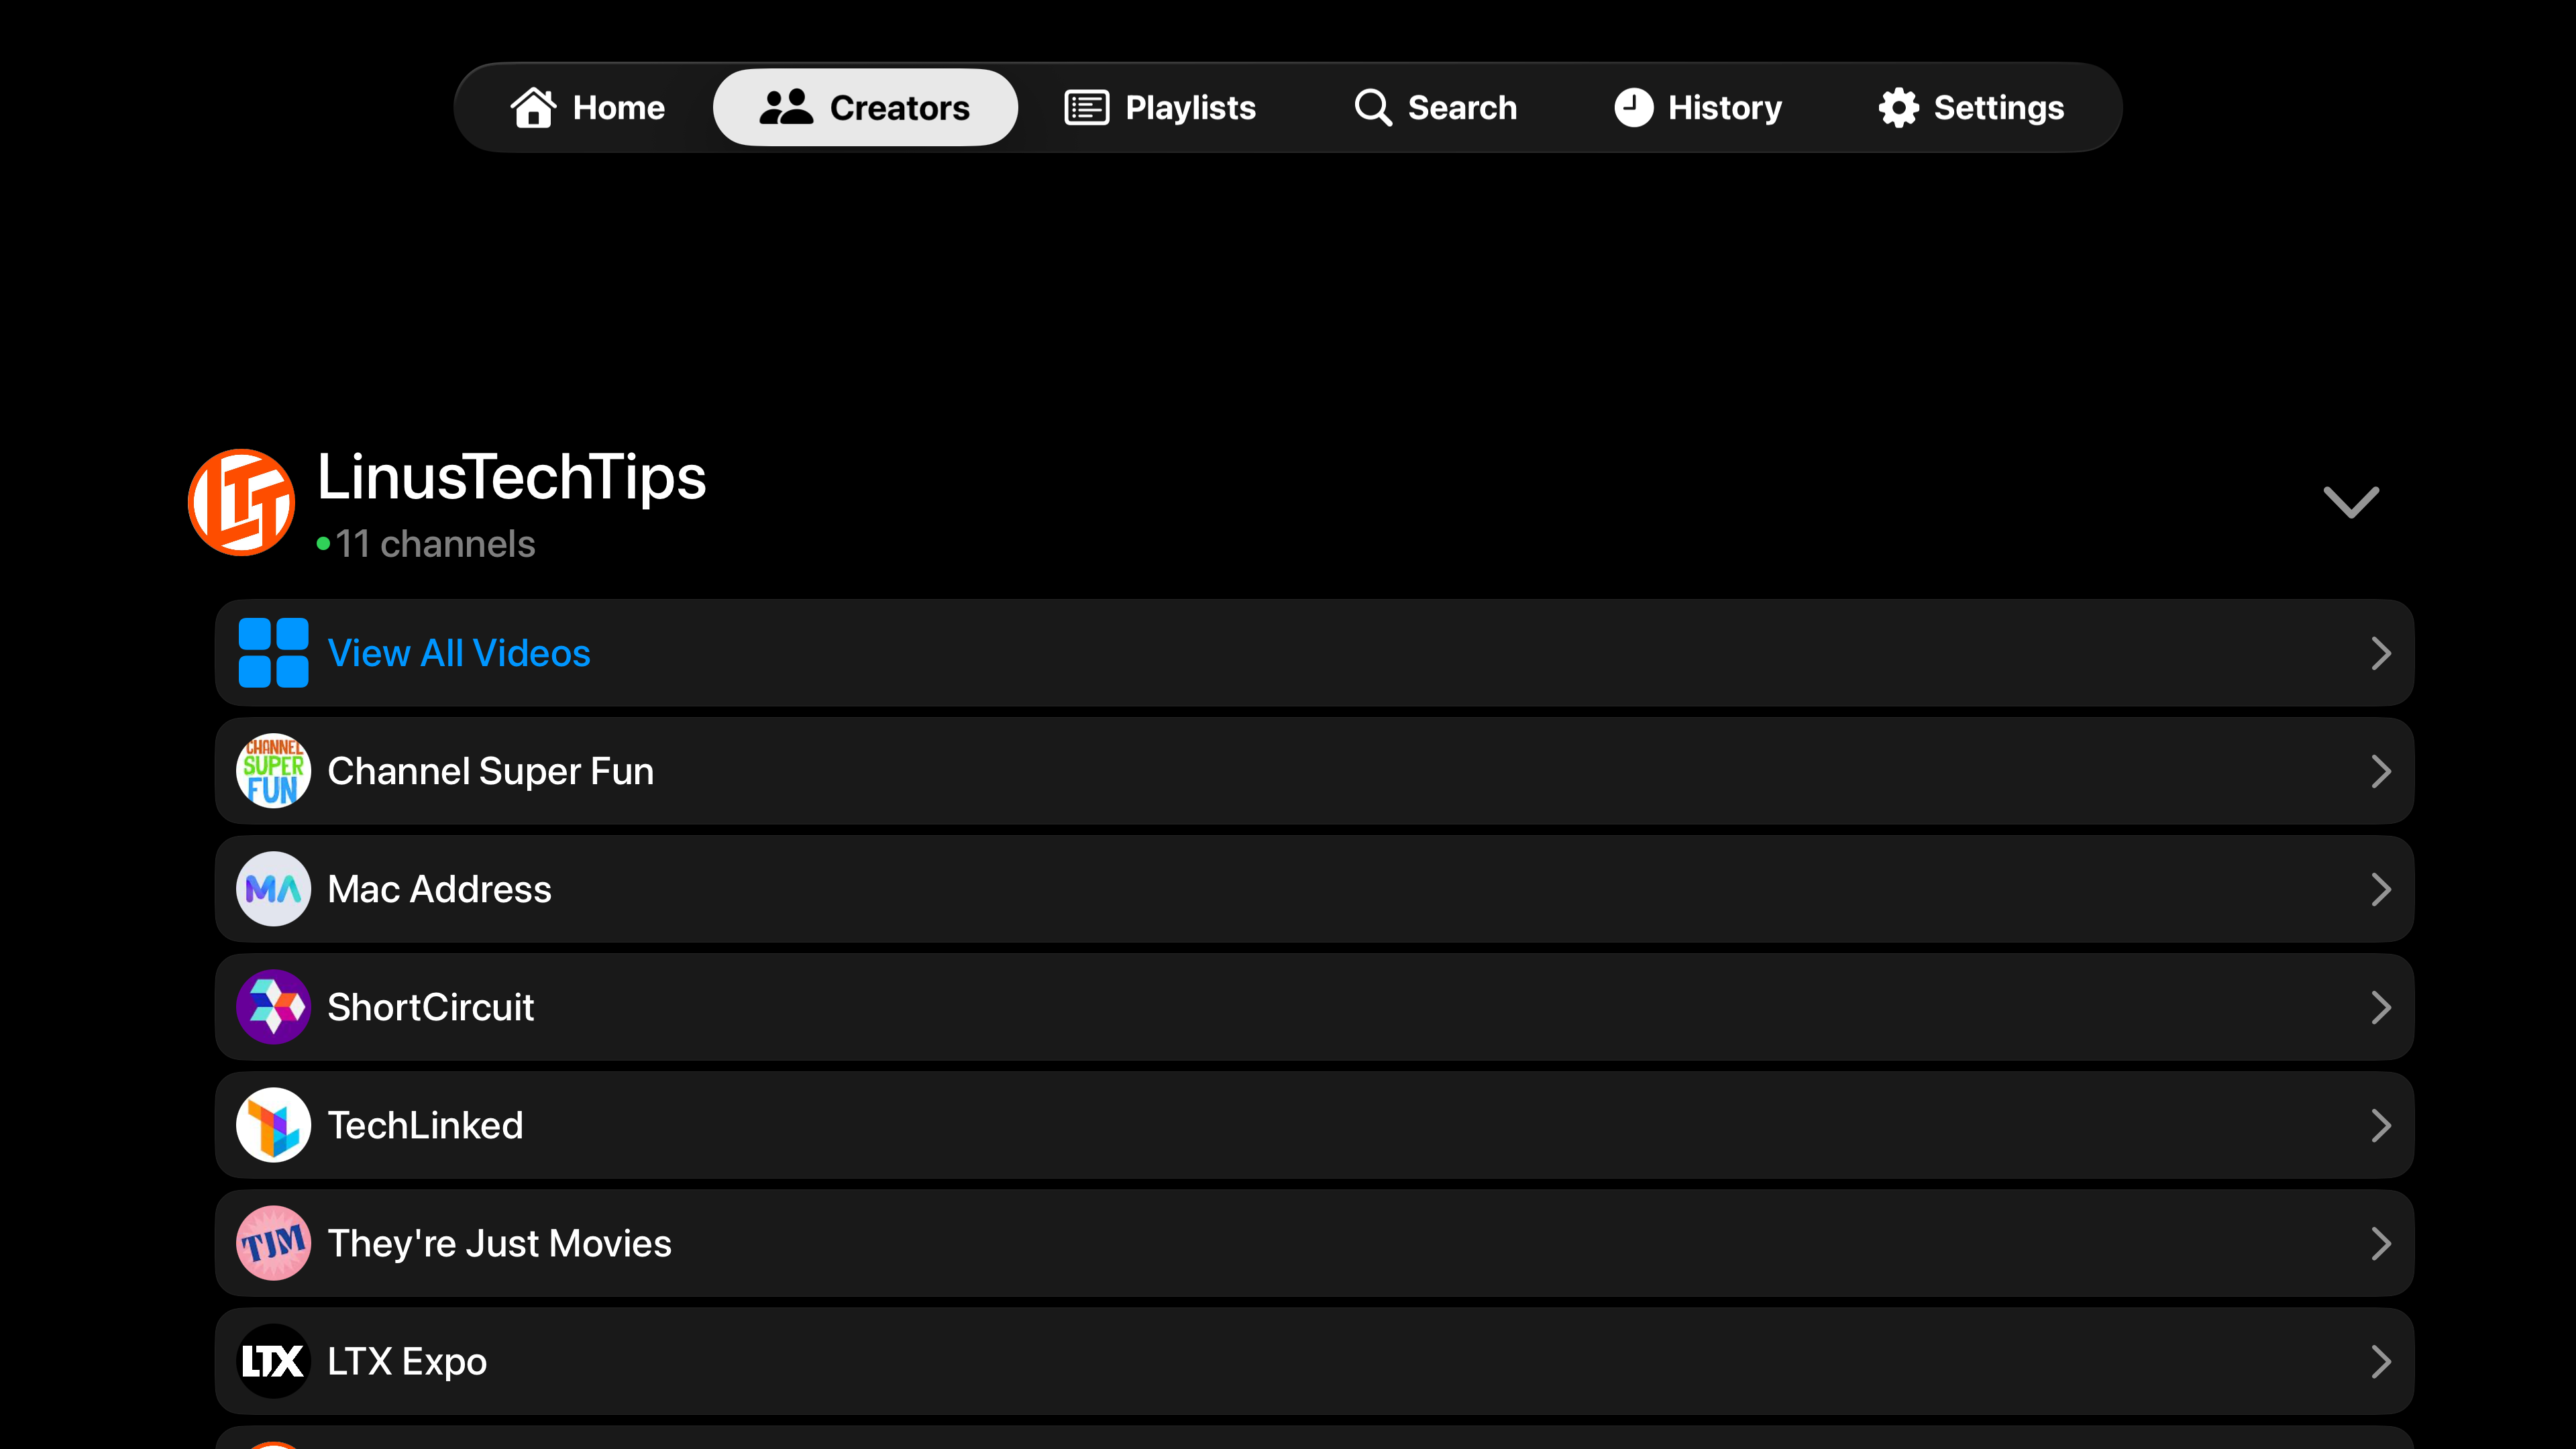Click the chevron on ShortCircuit row
The image size is (2576, 1449).
click(x=2381, y=1007)
